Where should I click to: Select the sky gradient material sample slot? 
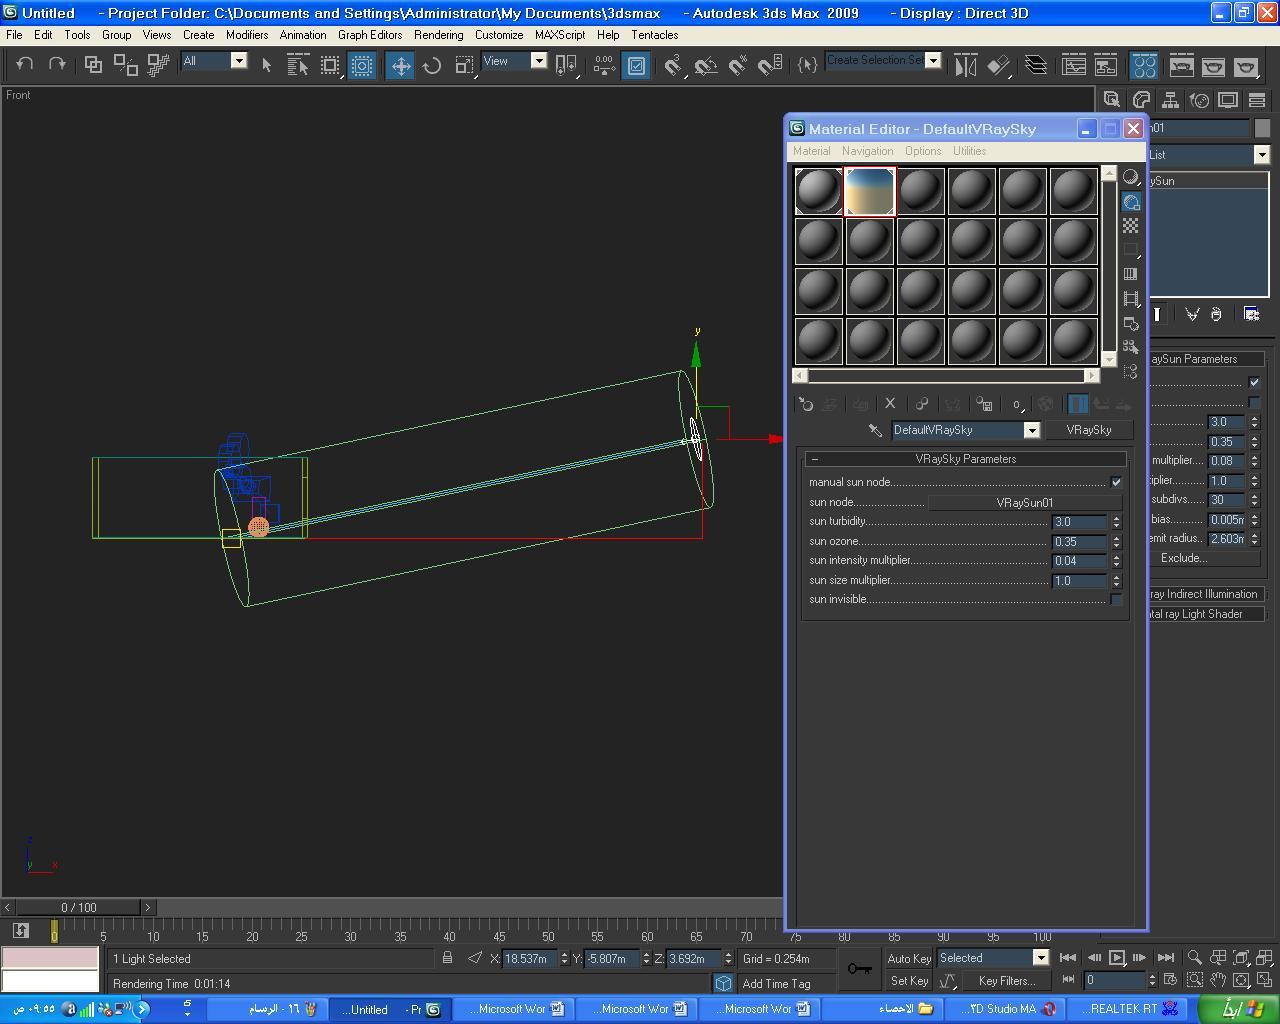coord(870,191)
